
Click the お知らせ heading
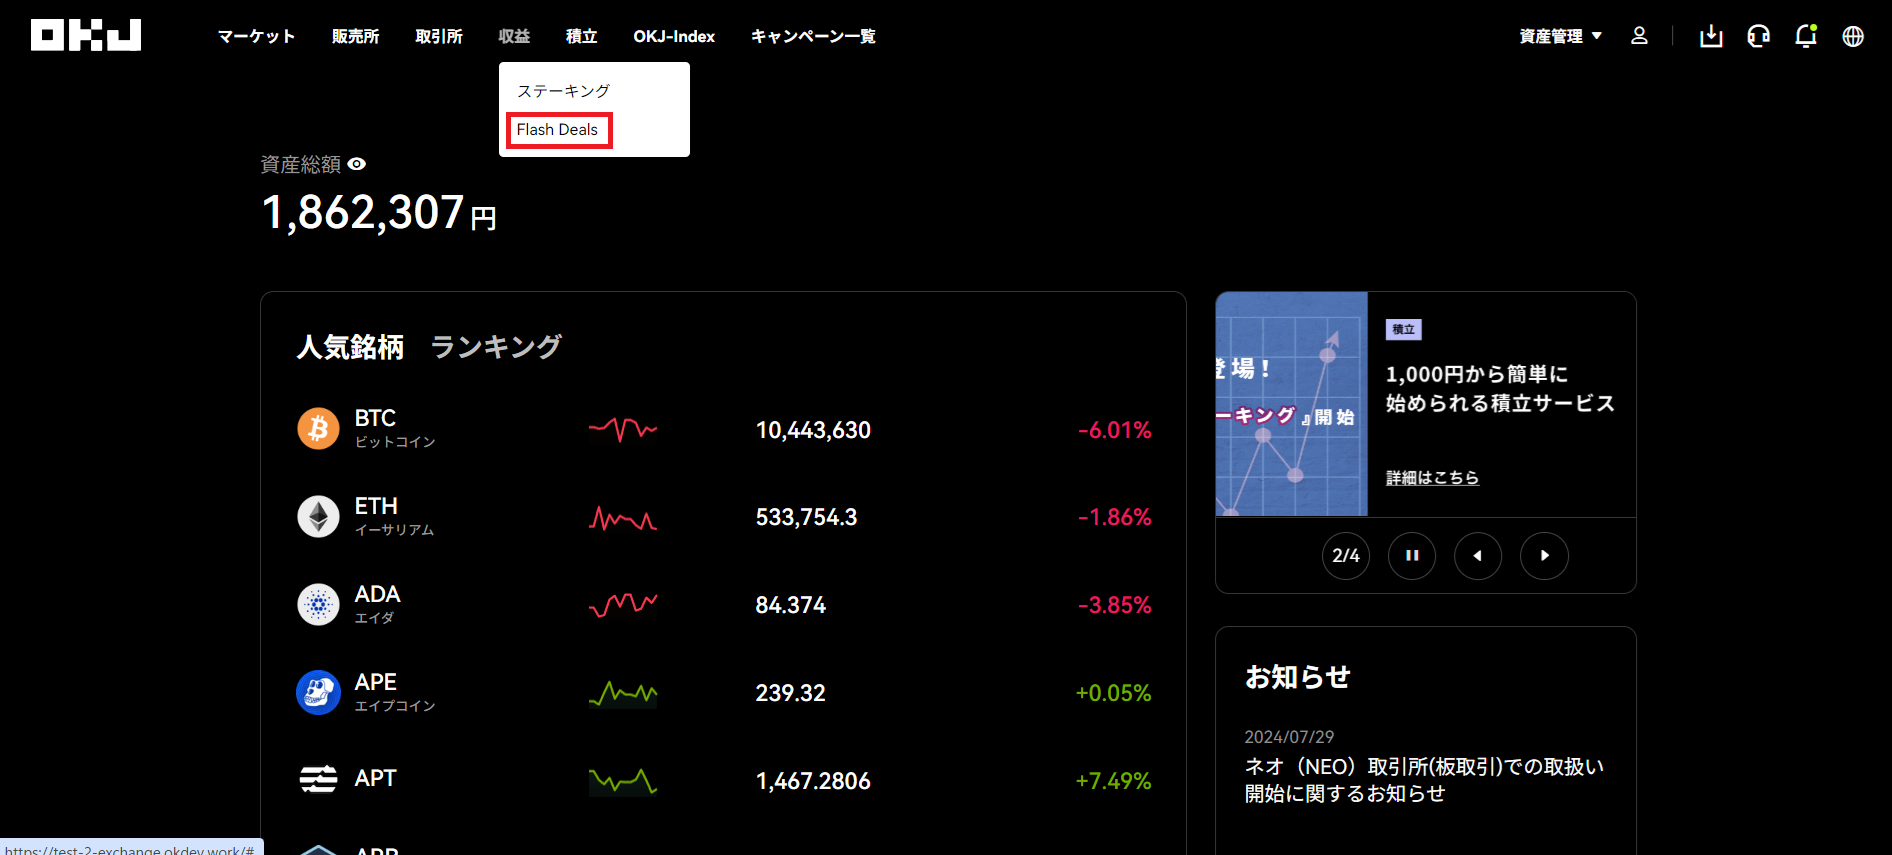[1297, 677]
